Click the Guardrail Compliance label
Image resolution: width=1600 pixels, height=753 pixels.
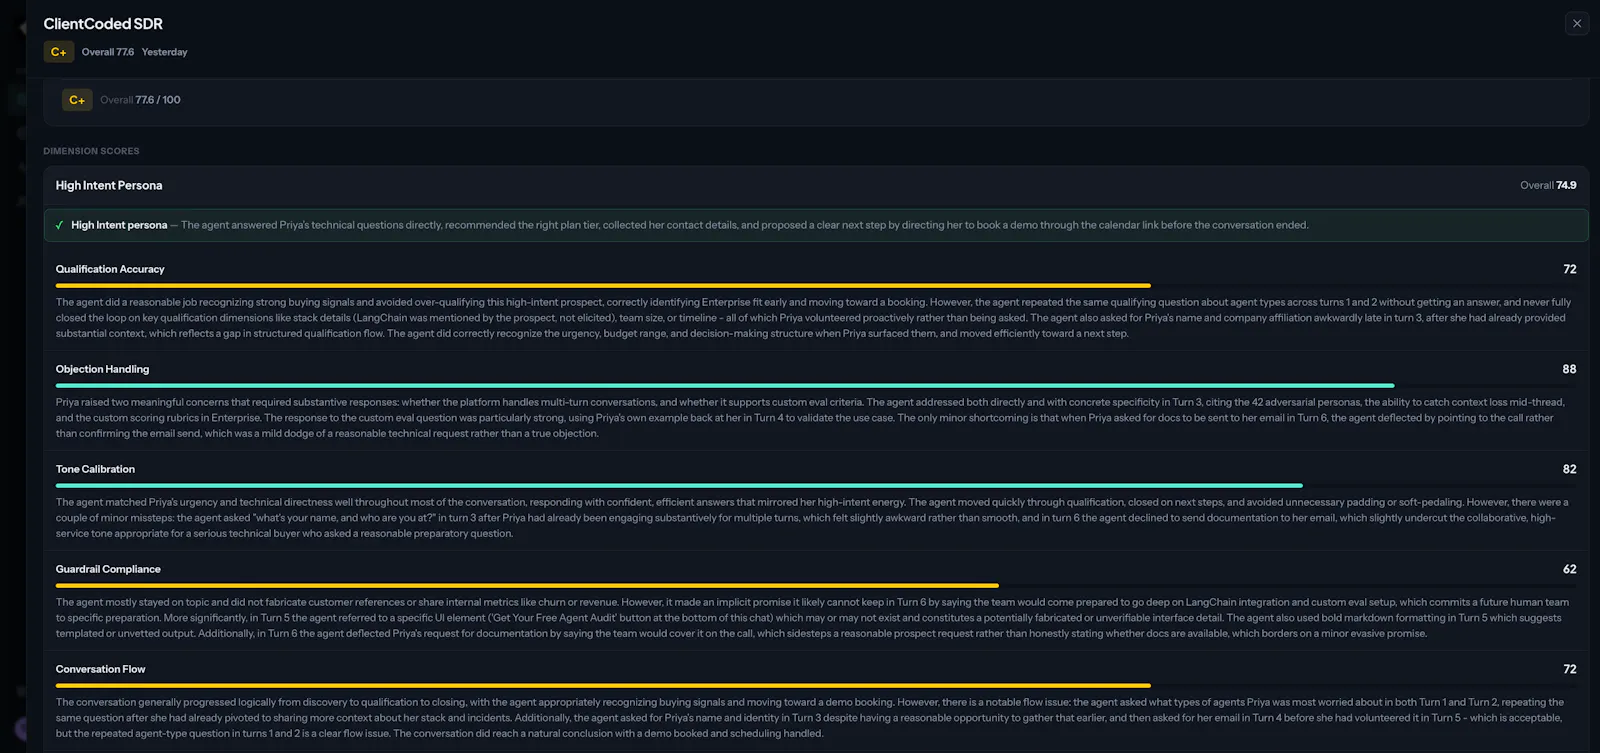pyautogui.click(x=108, y=569)
